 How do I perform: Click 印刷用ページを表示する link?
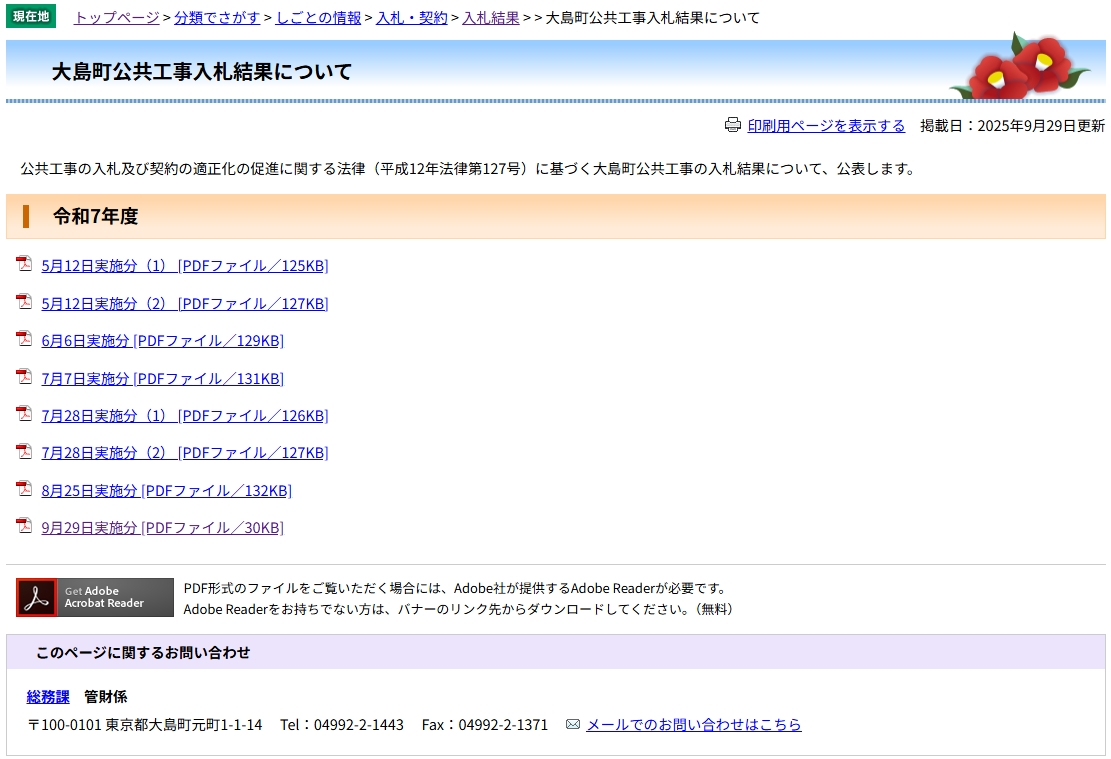pyautogui.click(x=826, y=126)
